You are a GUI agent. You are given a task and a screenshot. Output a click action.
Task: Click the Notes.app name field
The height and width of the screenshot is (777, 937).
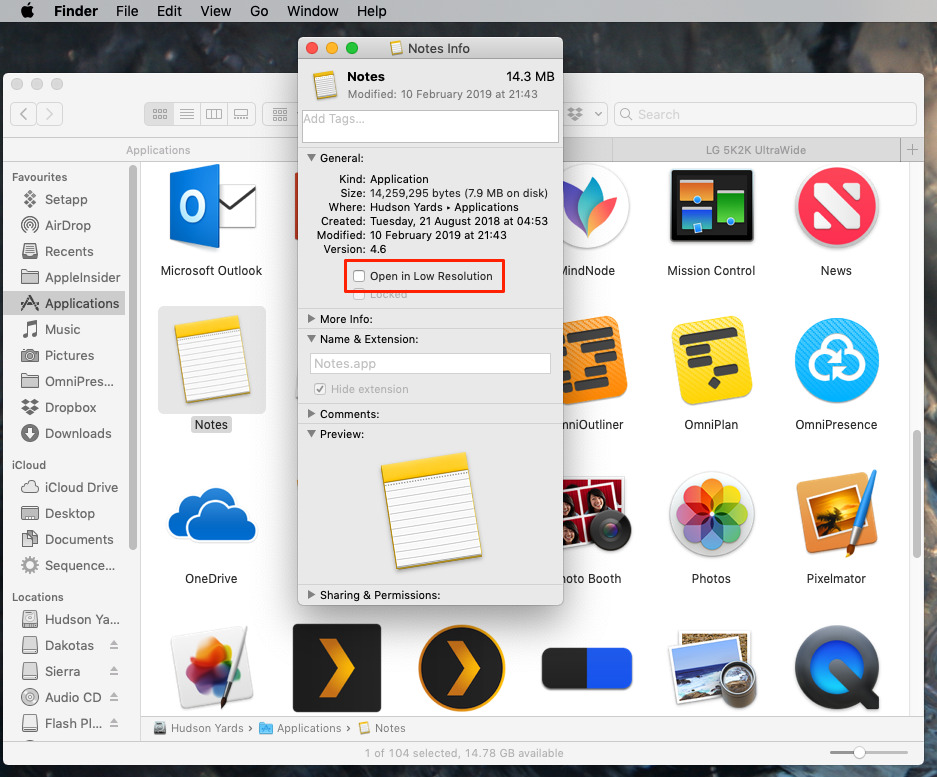click(430, 363)
